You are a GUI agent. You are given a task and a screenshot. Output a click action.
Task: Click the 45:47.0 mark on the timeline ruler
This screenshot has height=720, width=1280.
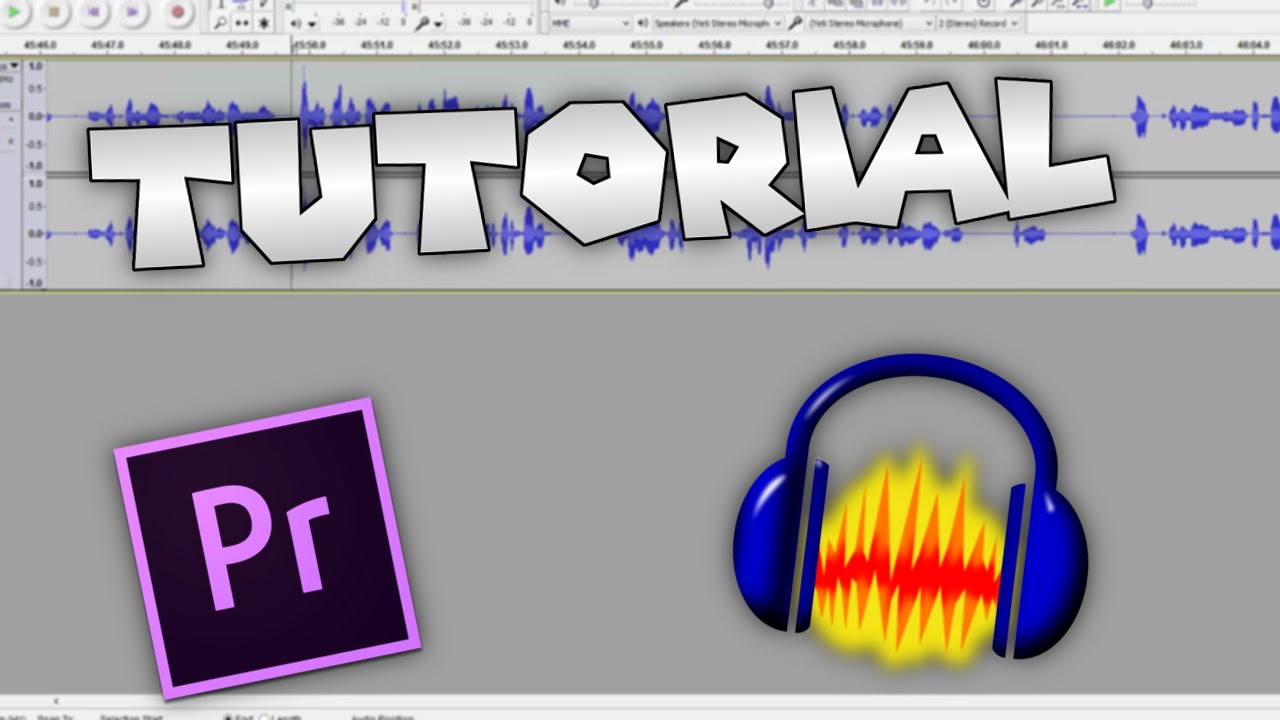pos(107,45)
